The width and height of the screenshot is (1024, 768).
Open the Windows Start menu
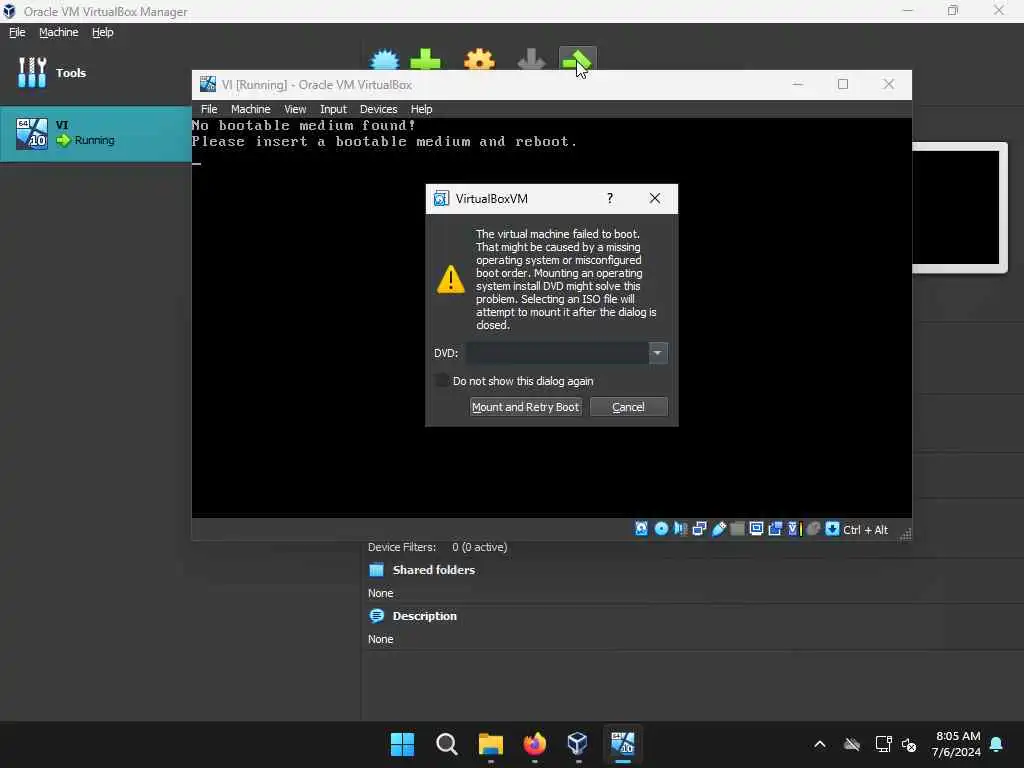click(x=402, y=744)
